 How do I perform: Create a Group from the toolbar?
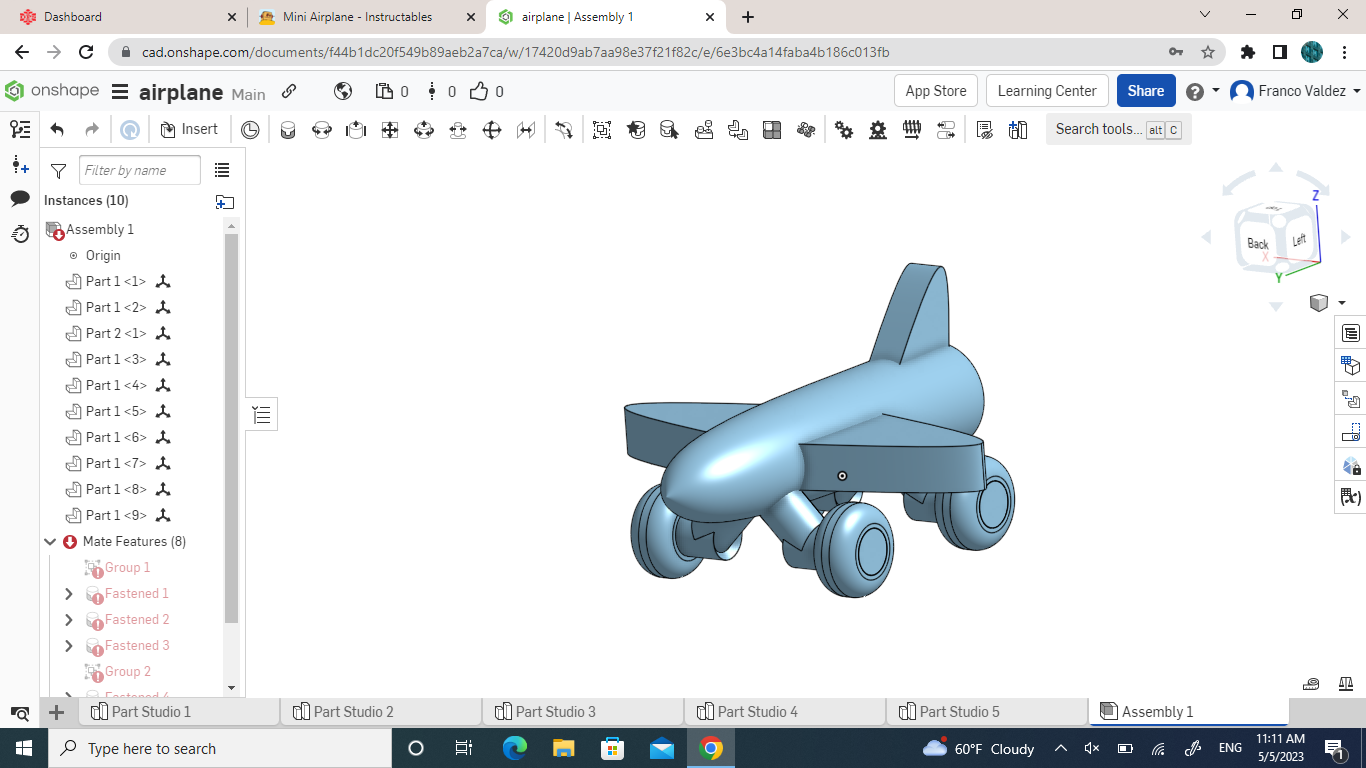601,129
